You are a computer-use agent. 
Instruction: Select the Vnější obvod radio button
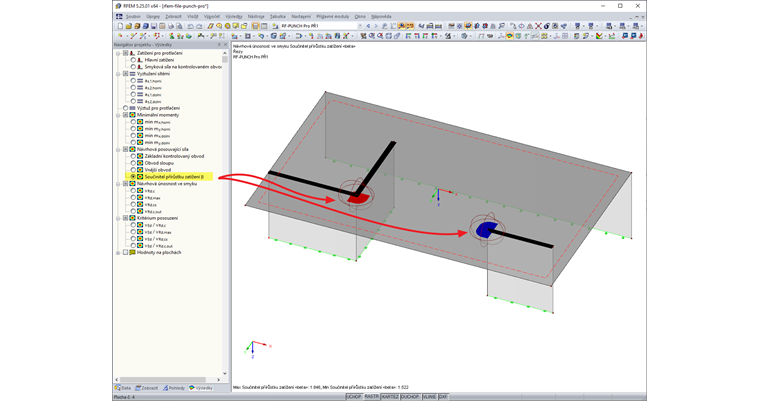click(x=133, y=170)
